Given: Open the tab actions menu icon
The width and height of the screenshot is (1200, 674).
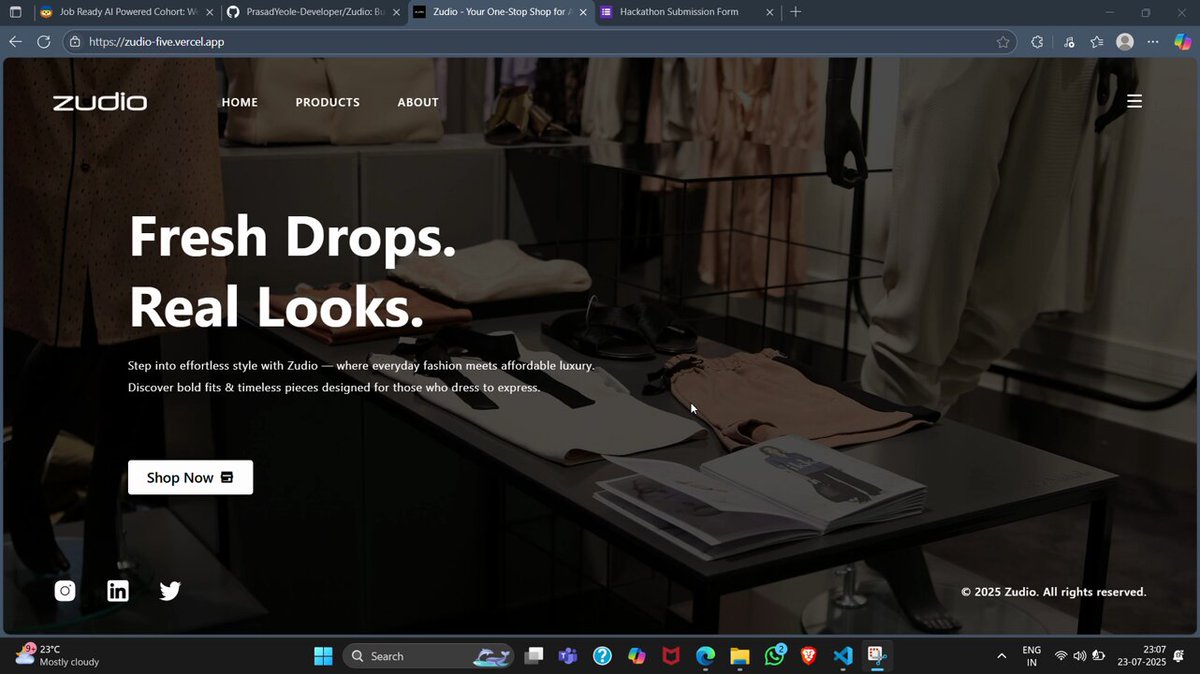Looking at the screenshot, I should point(15,12).
